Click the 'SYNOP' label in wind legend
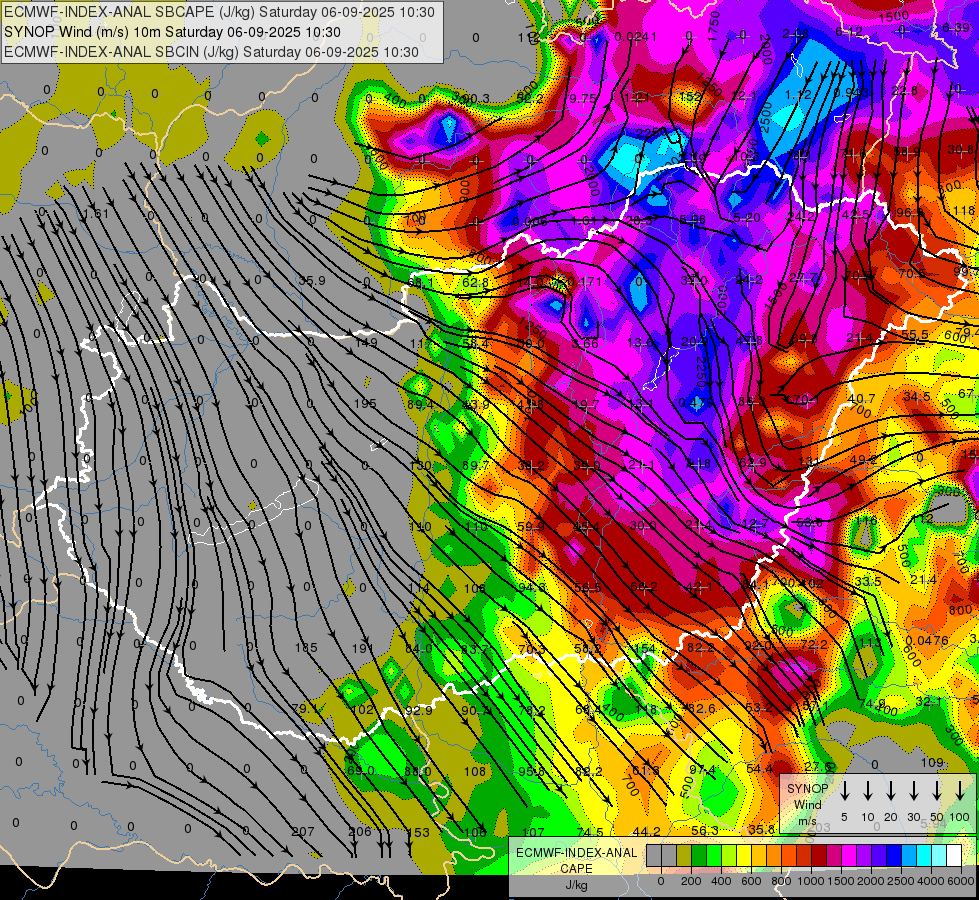This screenshot has height=900, width=979. click(807, 789)
